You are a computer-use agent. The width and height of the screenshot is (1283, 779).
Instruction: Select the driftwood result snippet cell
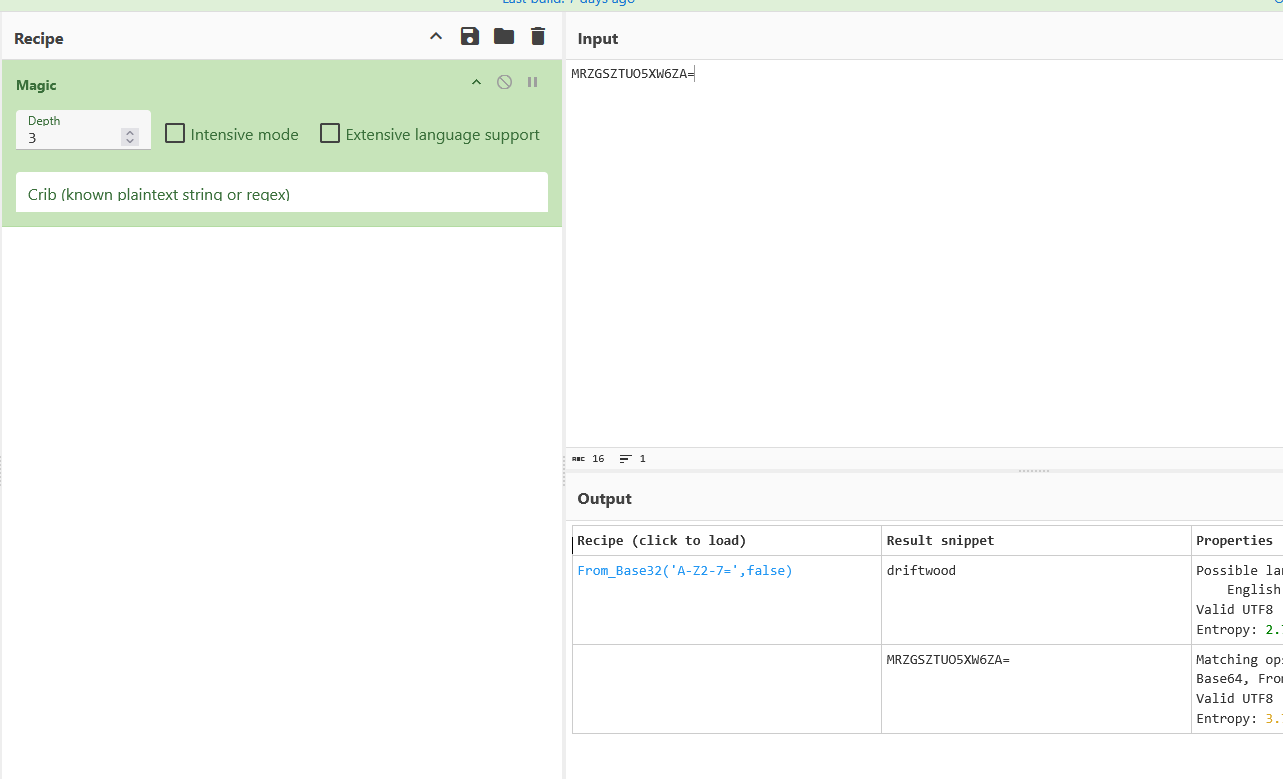tap(1036, 600)
